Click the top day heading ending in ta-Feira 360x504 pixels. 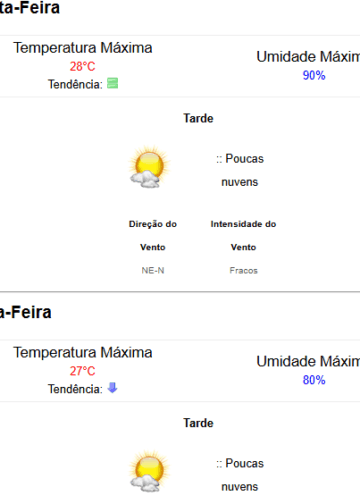tap(30, 8)
